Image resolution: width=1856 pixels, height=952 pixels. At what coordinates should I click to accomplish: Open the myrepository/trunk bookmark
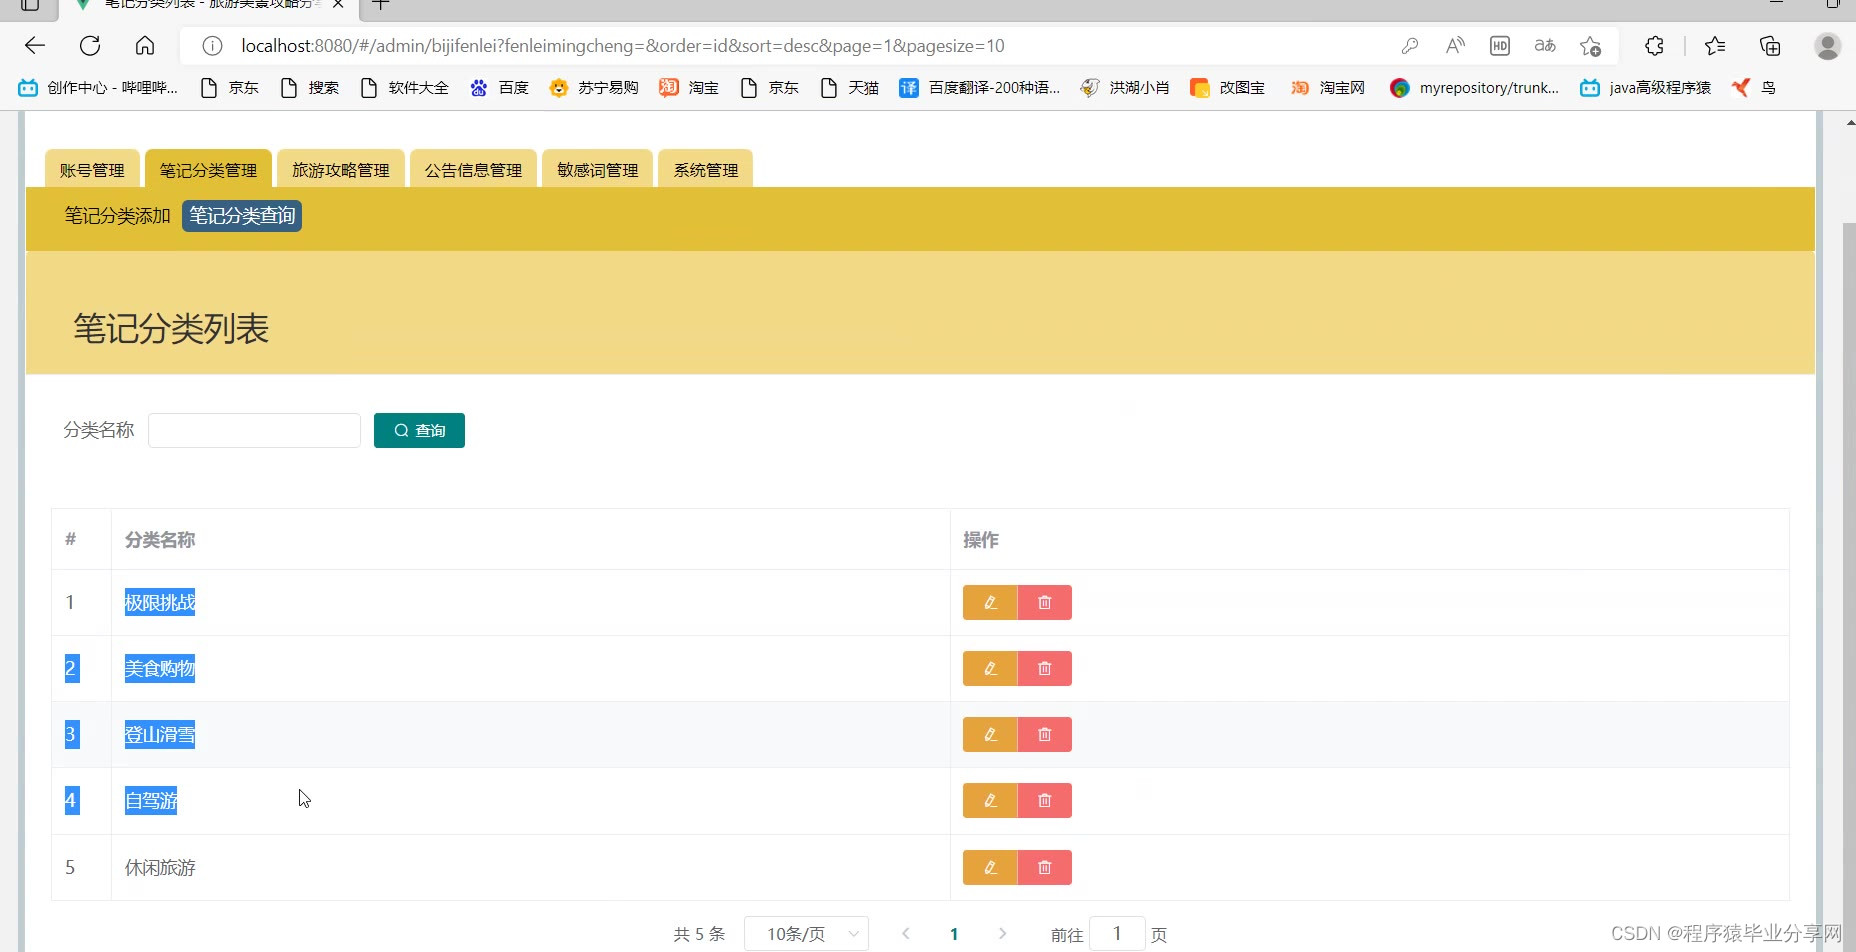[x=1474, y=88]
